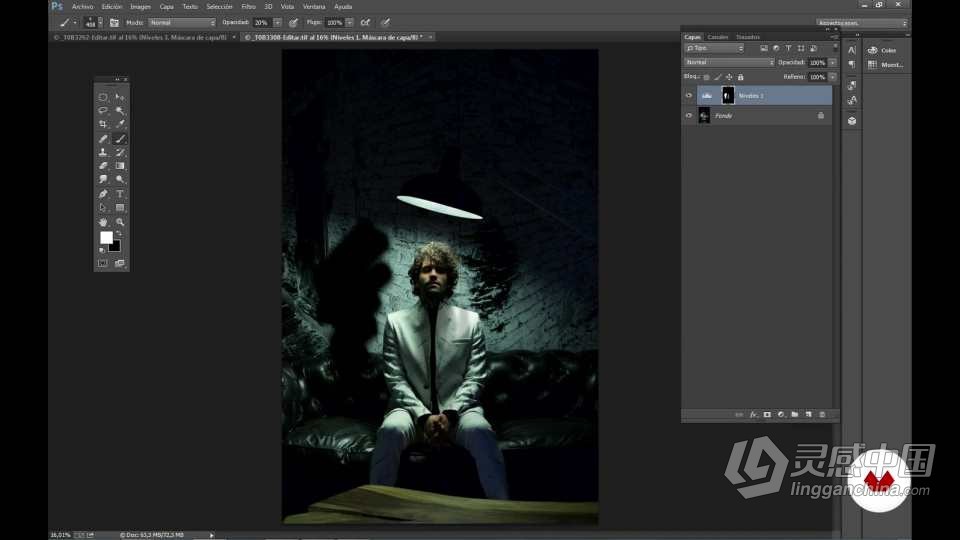Select the Brush tool in toolbox

click(x=120, y=138)
